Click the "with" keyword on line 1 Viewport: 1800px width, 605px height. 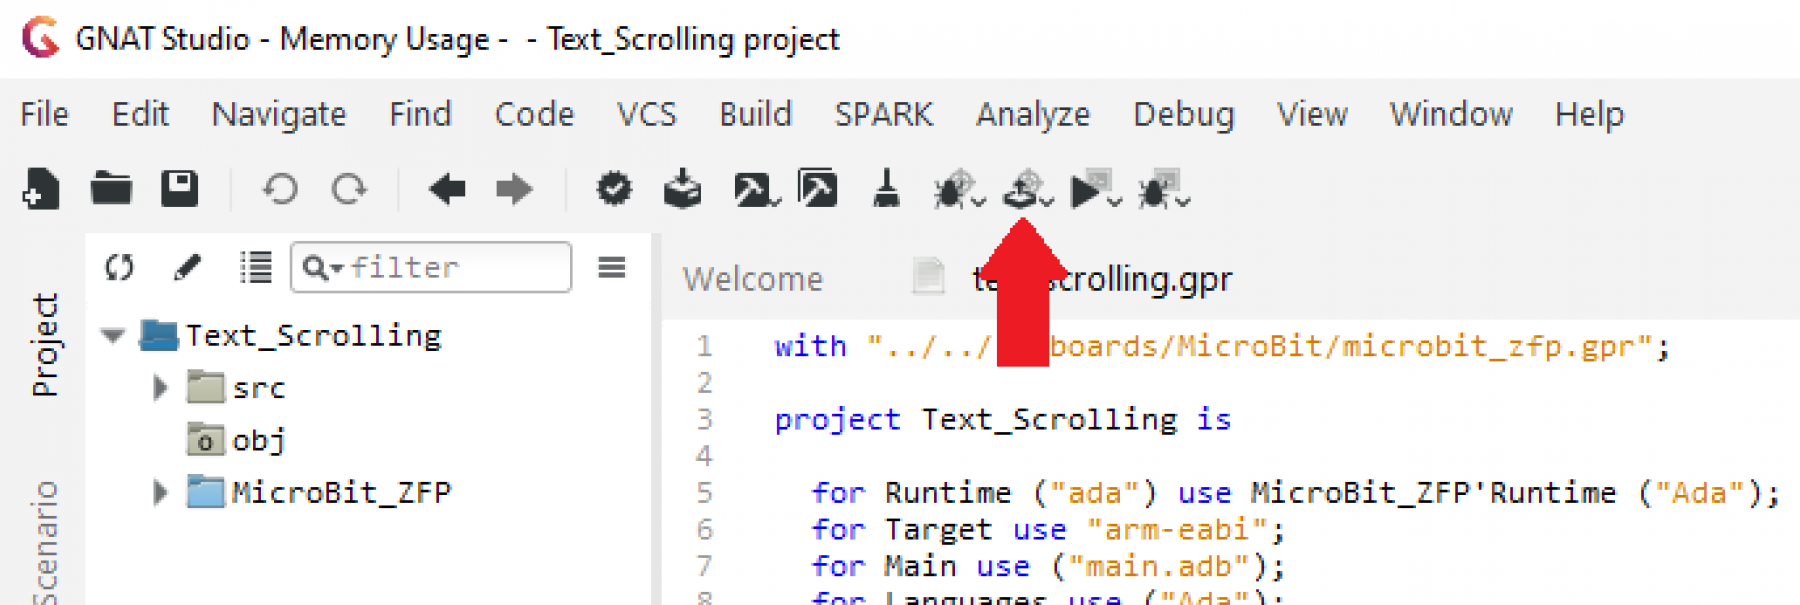(810, 346)
